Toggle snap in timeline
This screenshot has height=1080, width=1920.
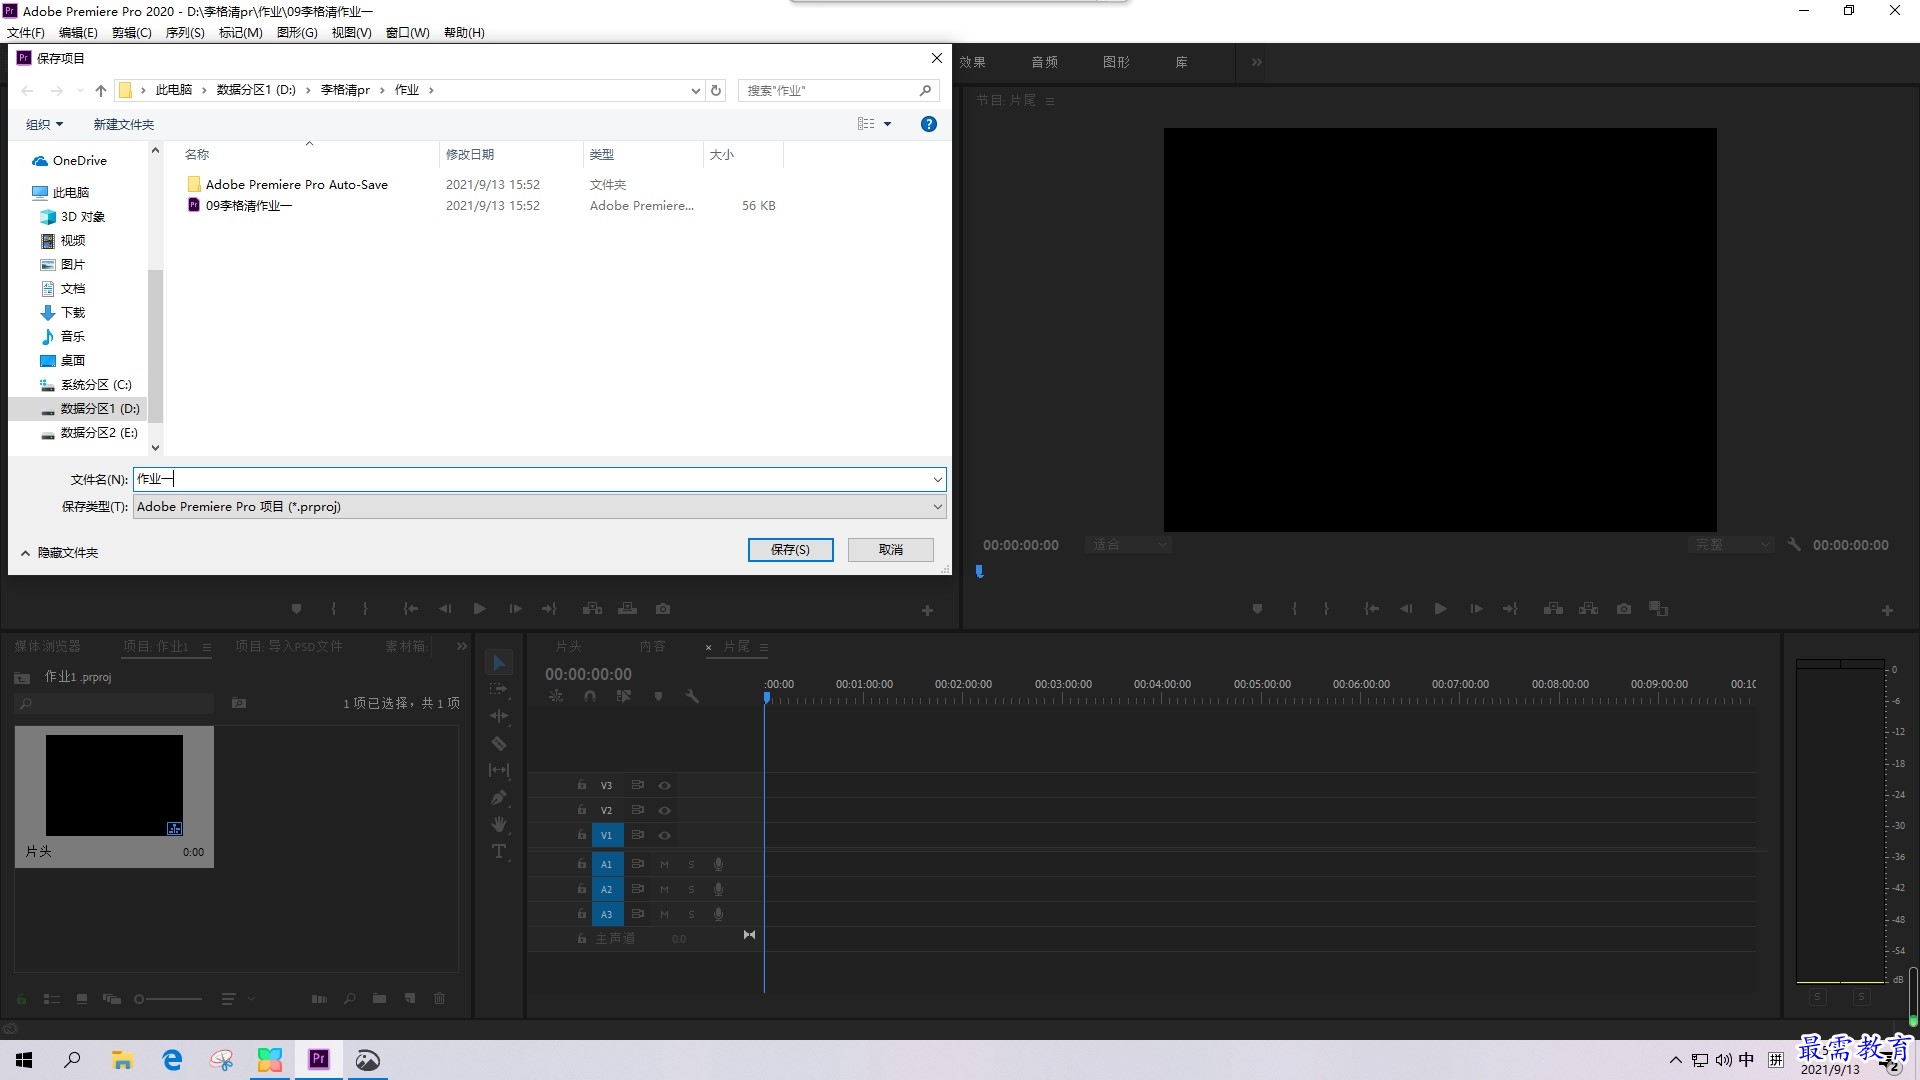click(x=590, y=696)
